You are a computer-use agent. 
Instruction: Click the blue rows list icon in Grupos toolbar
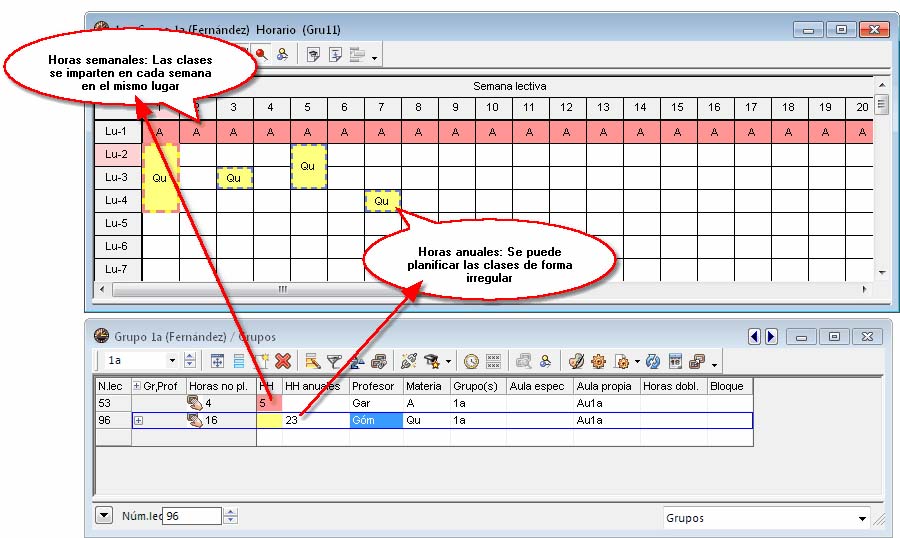pos(239,361)
